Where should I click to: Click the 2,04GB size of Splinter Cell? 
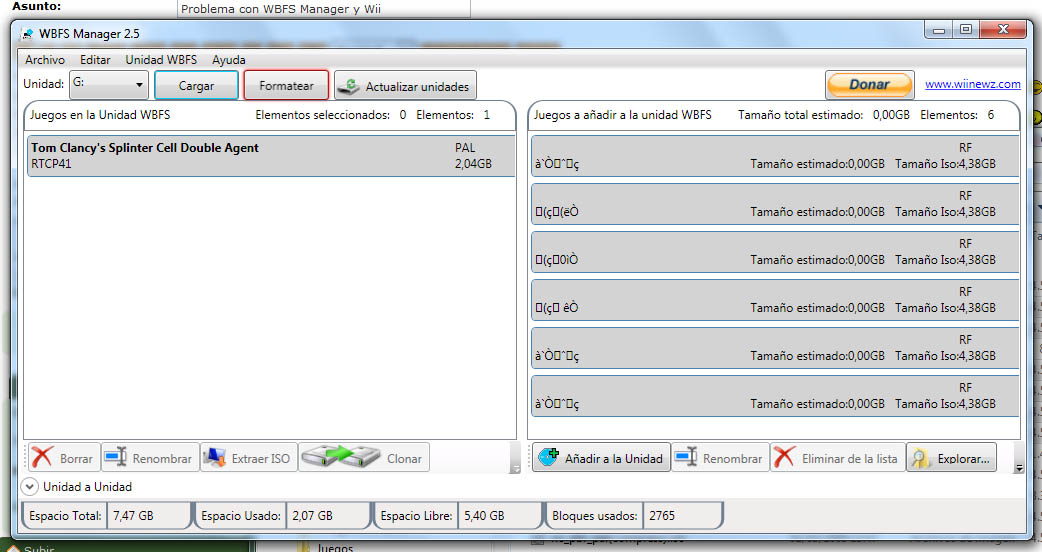pos(473,164)
